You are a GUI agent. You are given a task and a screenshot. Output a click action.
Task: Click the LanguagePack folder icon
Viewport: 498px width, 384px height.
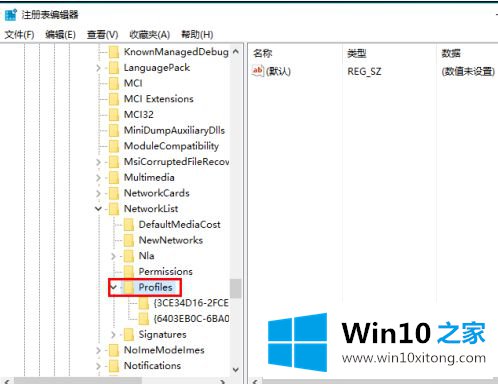point(114,68)
